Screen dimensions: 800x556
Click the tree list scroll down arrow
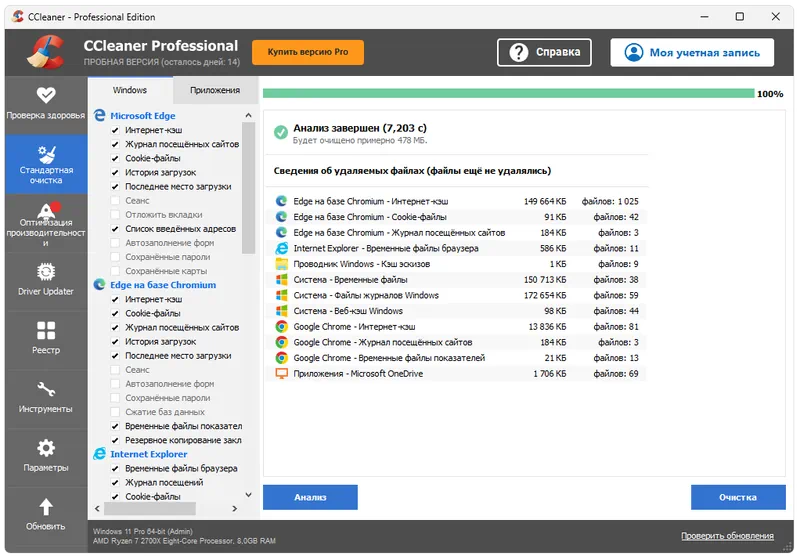click(x=248, y=495)
